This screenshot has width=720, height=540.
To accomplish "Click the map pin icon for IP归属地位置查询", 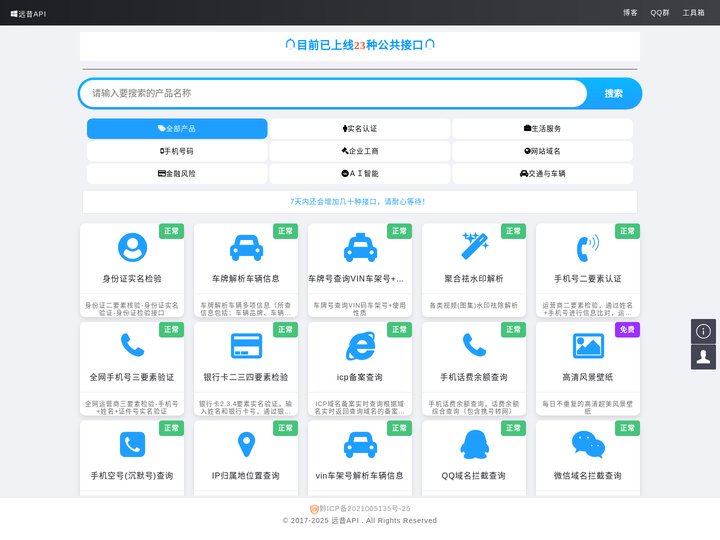I will (246, 444).
